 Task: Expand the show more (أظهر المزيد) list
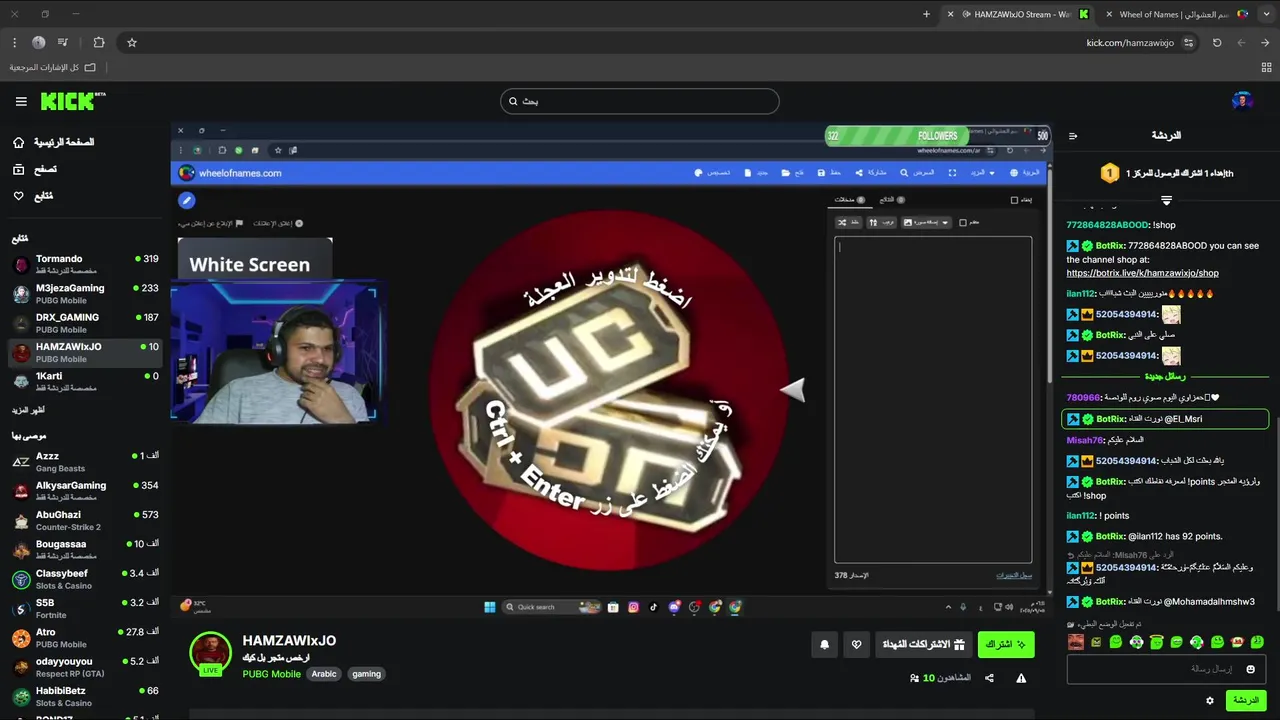click(28, 410)
